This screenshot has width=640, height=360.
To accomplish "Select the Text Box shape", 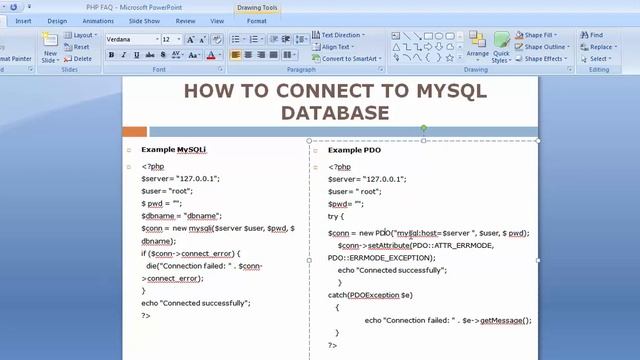I will tap(396, 36).
